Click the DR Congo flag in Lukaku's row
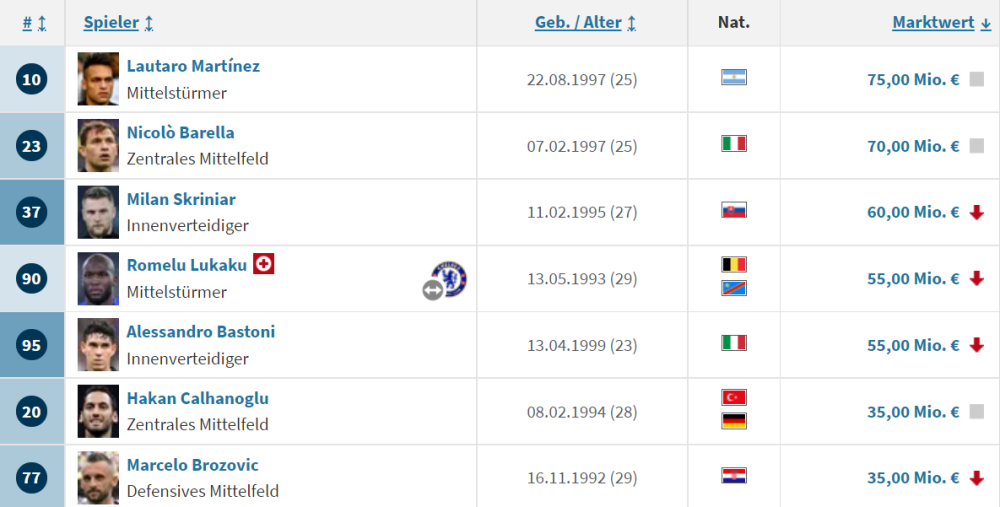The image size is (1000, 507). tap(733, 288)
